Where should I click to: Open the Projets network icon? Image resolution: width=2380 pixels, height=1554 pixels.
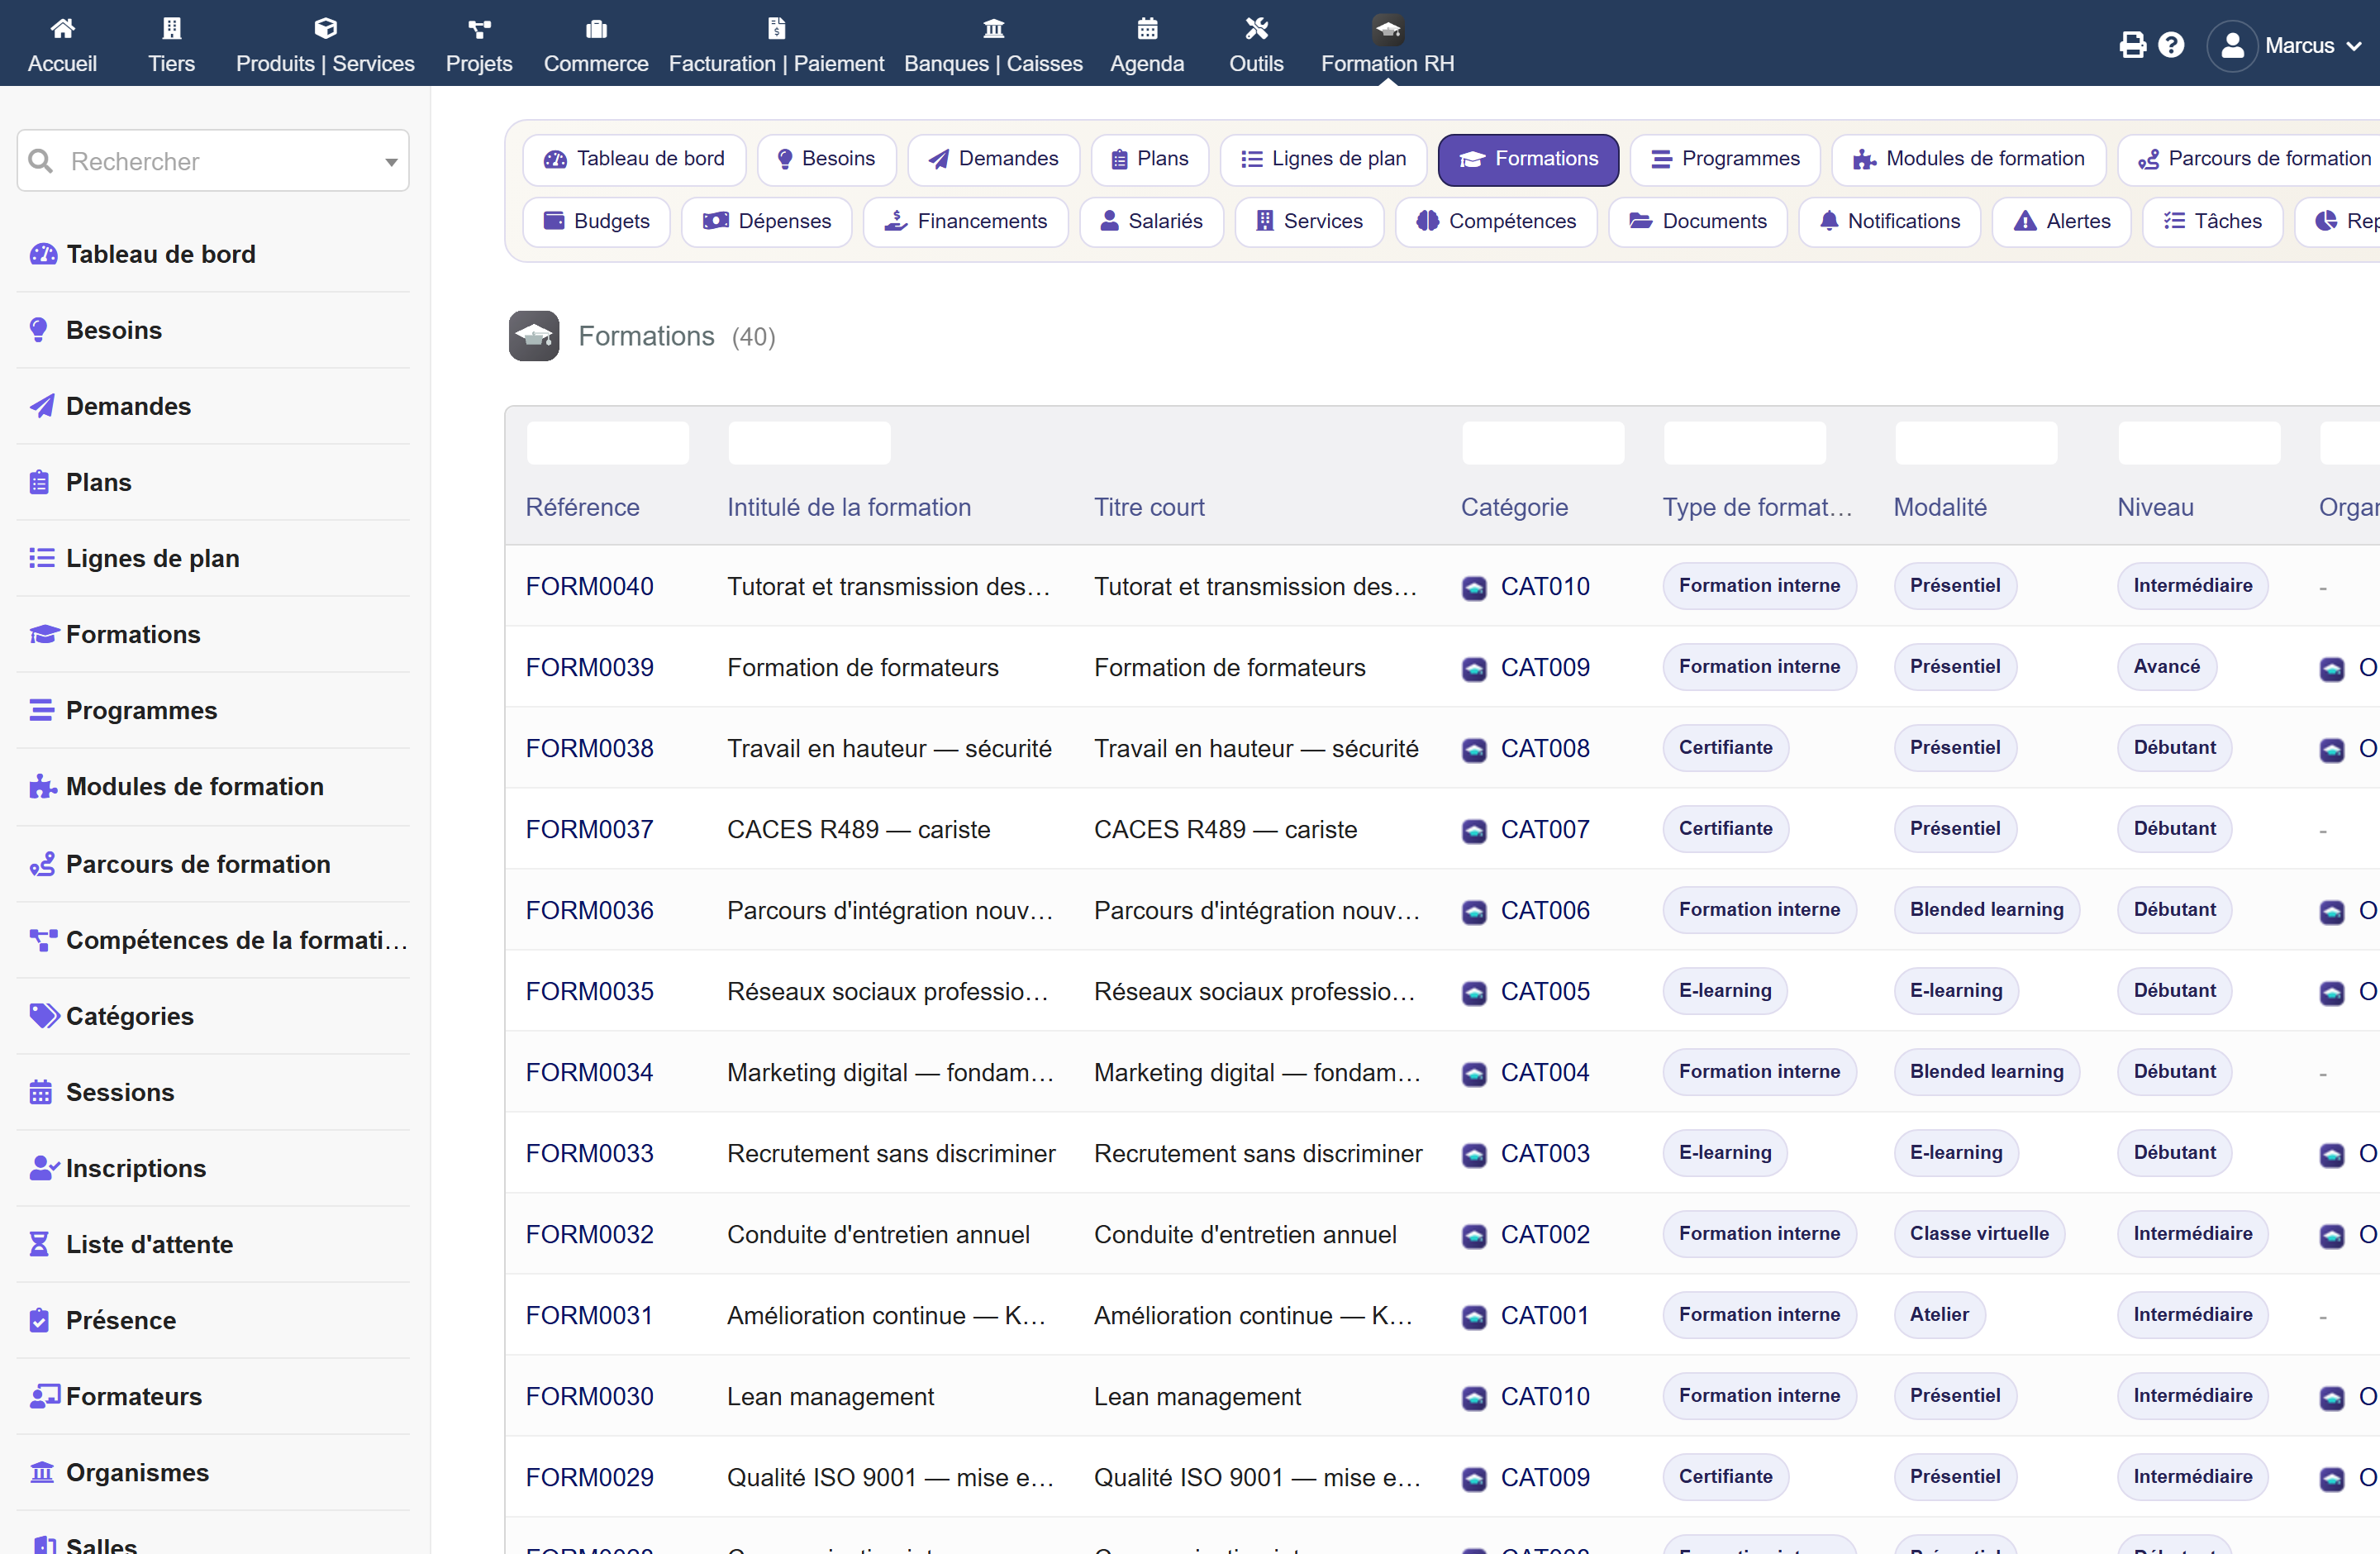479,28
